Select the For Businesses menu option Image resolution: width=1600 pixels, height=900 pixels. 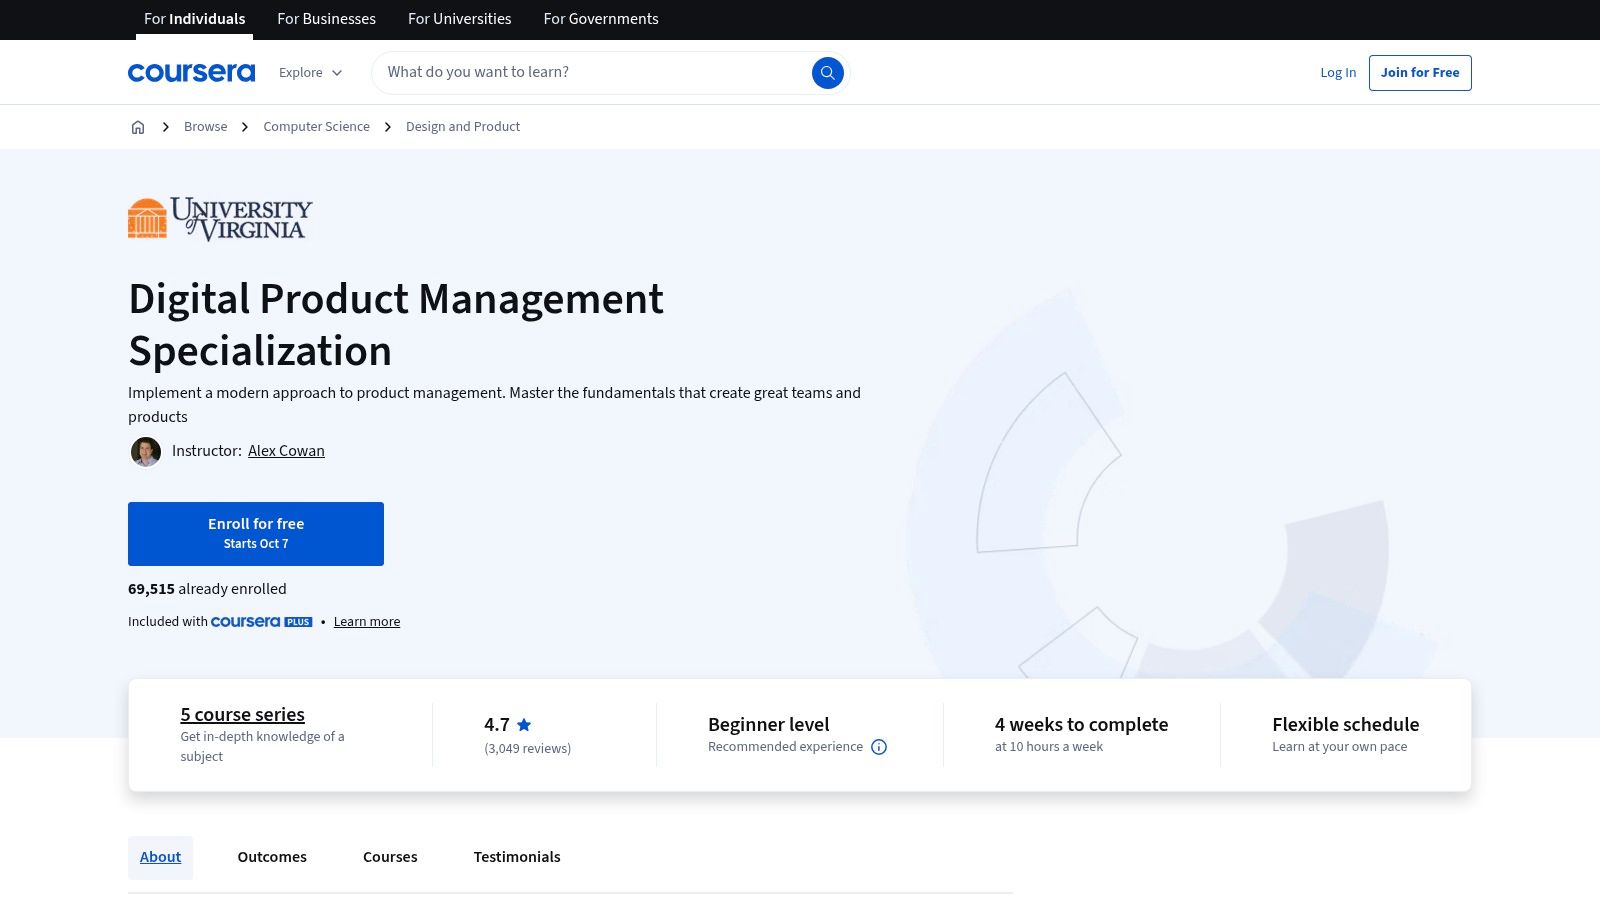(326, 18)
